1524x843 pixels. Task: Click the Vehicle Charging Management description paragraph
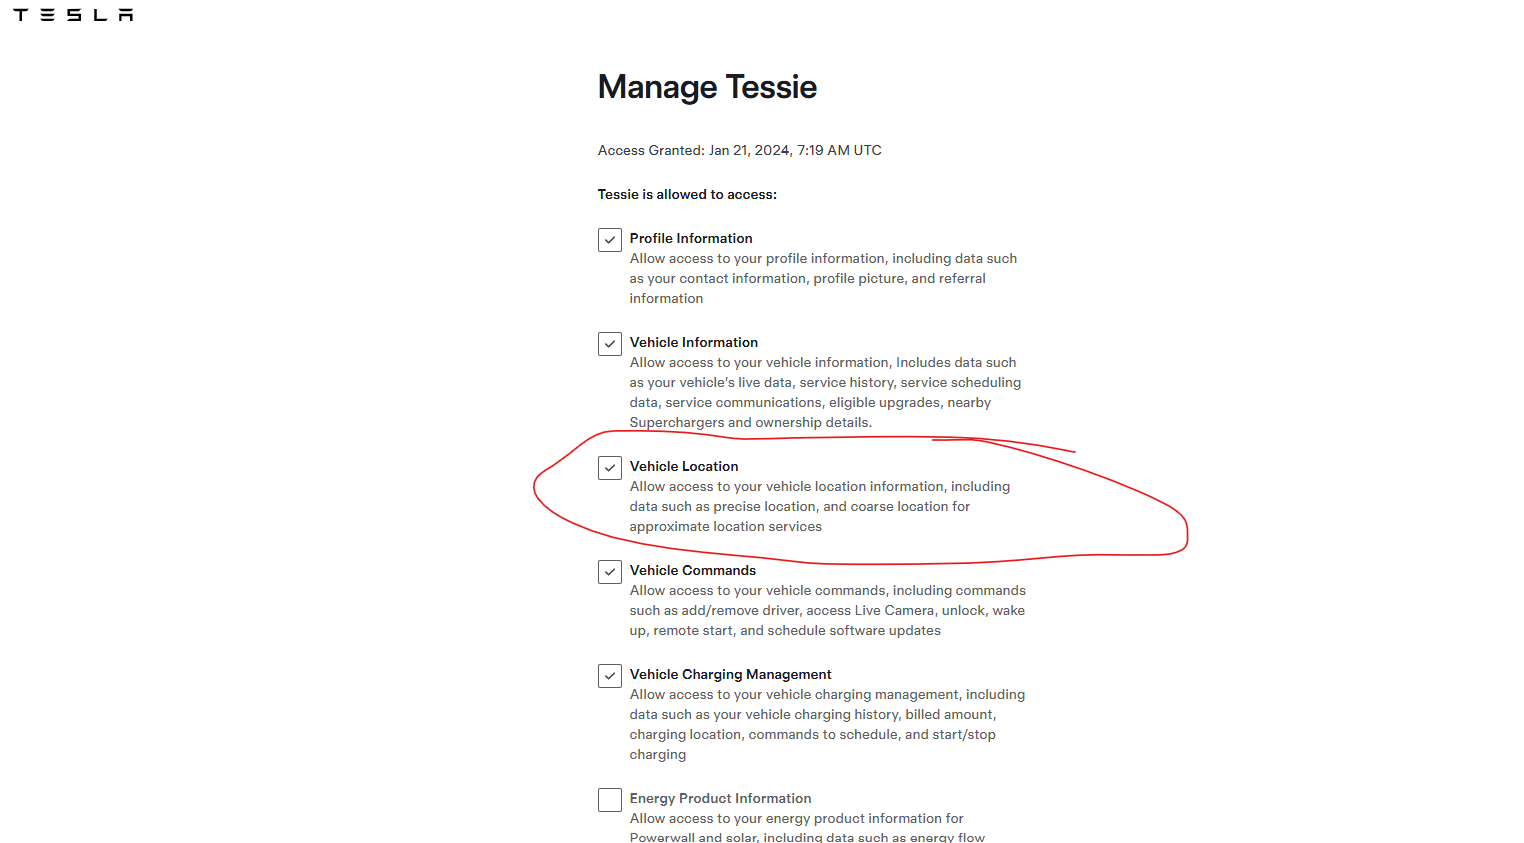(827, 724)
